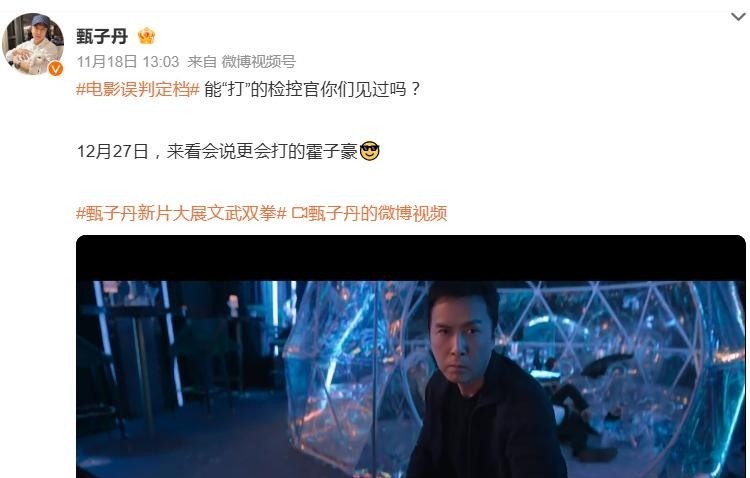Screen dimensions: 750x478
Task: Click the dark umbrella shape in video's right
Action: [x=607, y=365]
